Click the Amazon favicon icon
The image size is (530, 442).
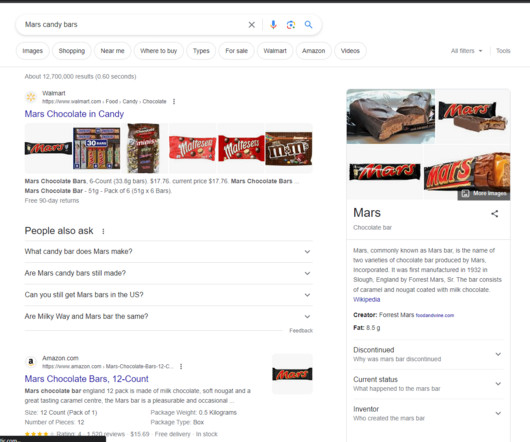coord(31,362)
